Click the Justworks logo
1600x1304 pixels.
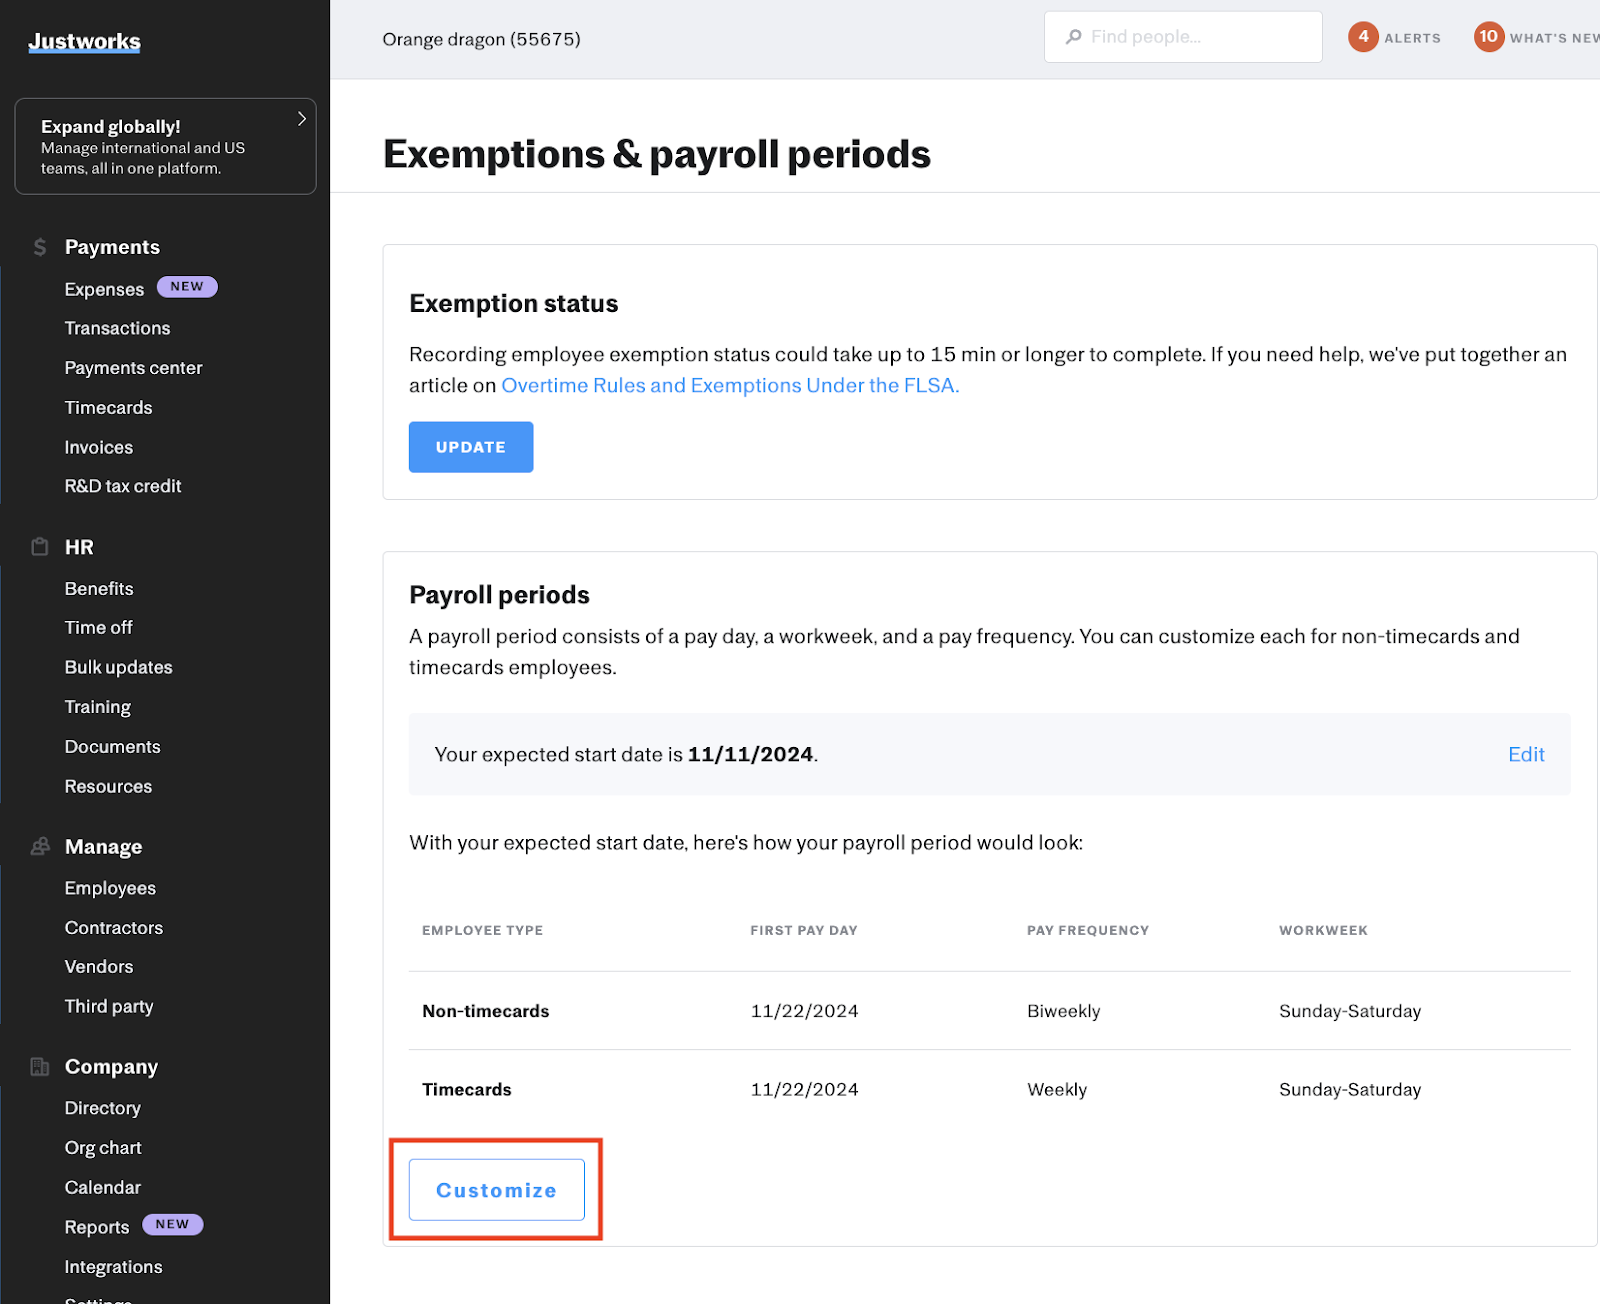coord(84,42)
